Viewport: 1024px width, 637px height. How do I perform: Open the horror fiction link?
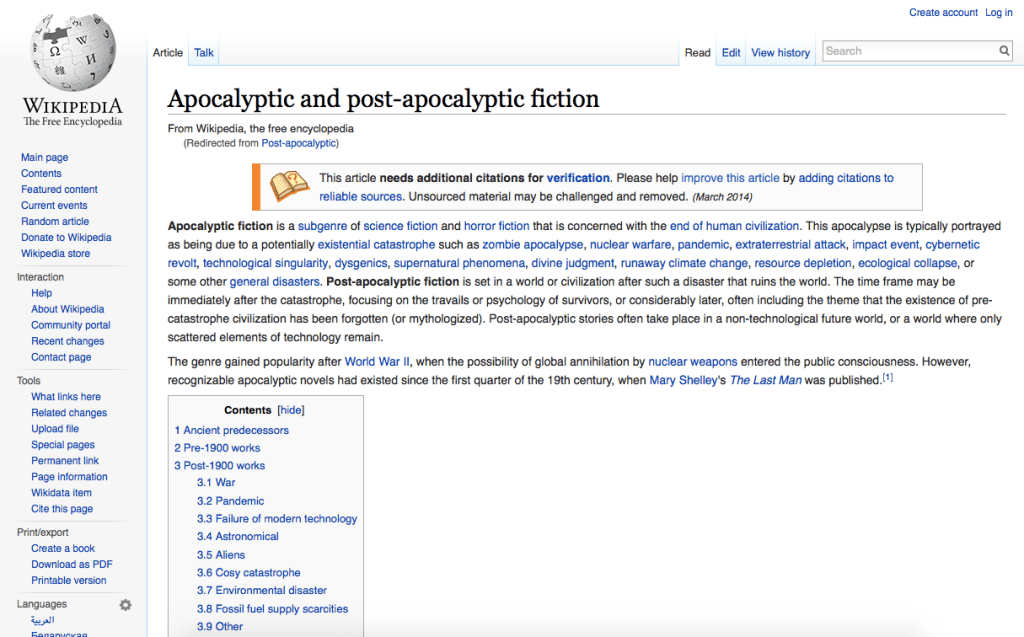(496, 226)
